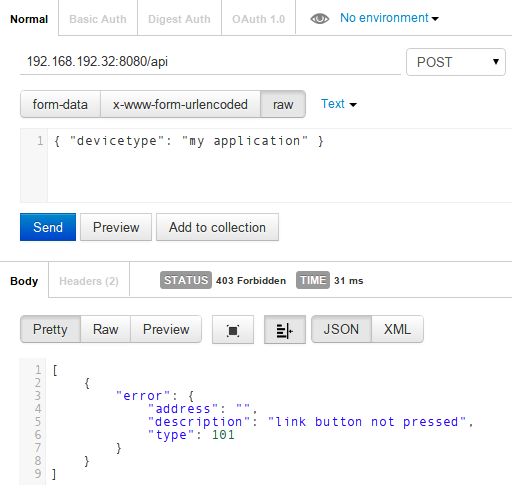Click the "error" key in response
Screen dimensions: 512x489
tap(143, 396)
